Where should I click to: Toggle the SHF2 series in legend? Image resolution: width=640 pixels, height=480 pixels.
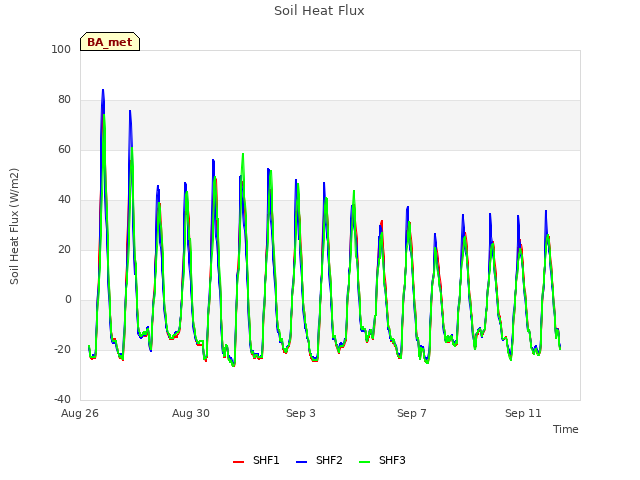(319, 460)
